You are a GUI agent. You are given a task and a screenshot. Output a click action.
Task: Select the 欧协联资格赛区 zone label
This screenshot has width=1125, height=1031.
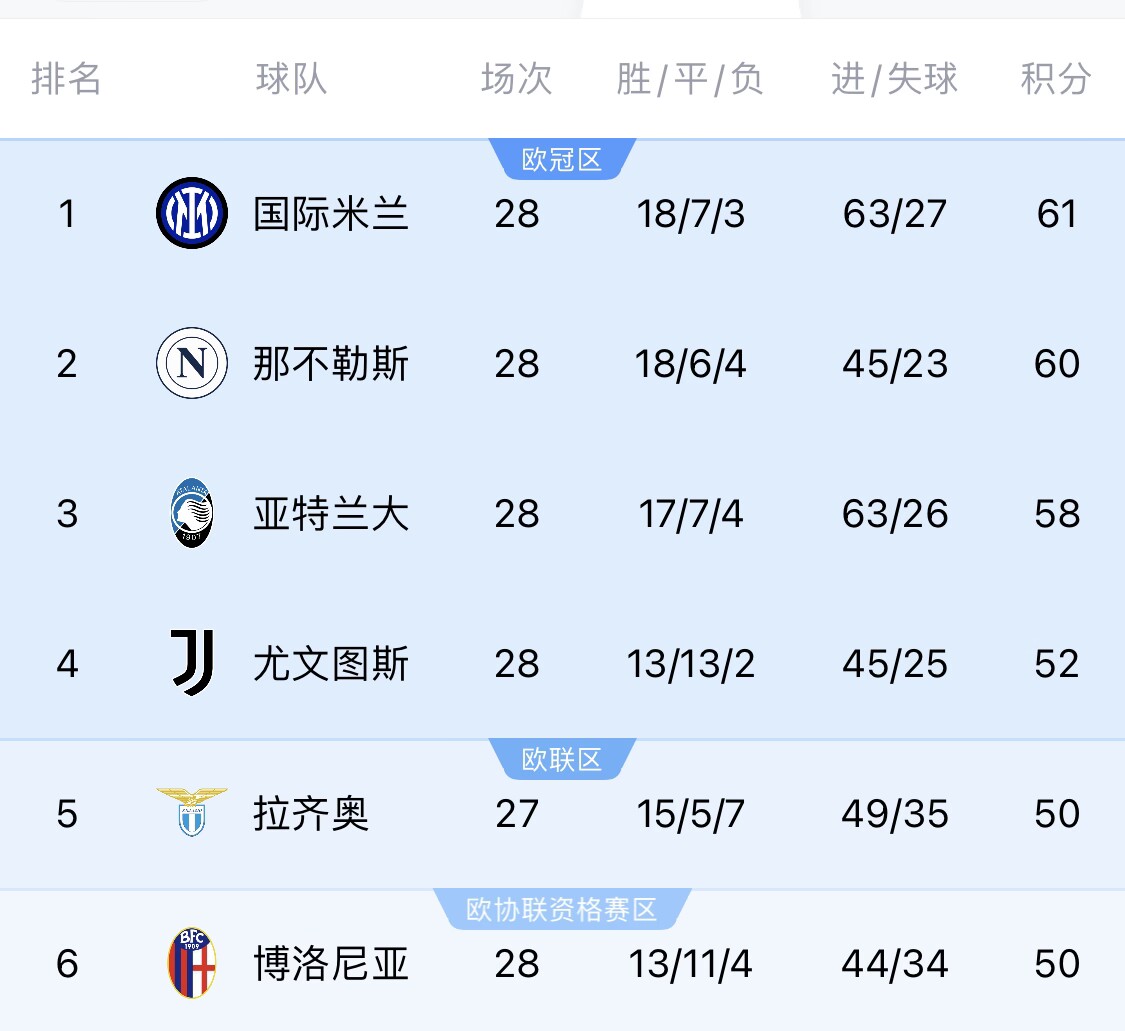click(x=562, y=910)
